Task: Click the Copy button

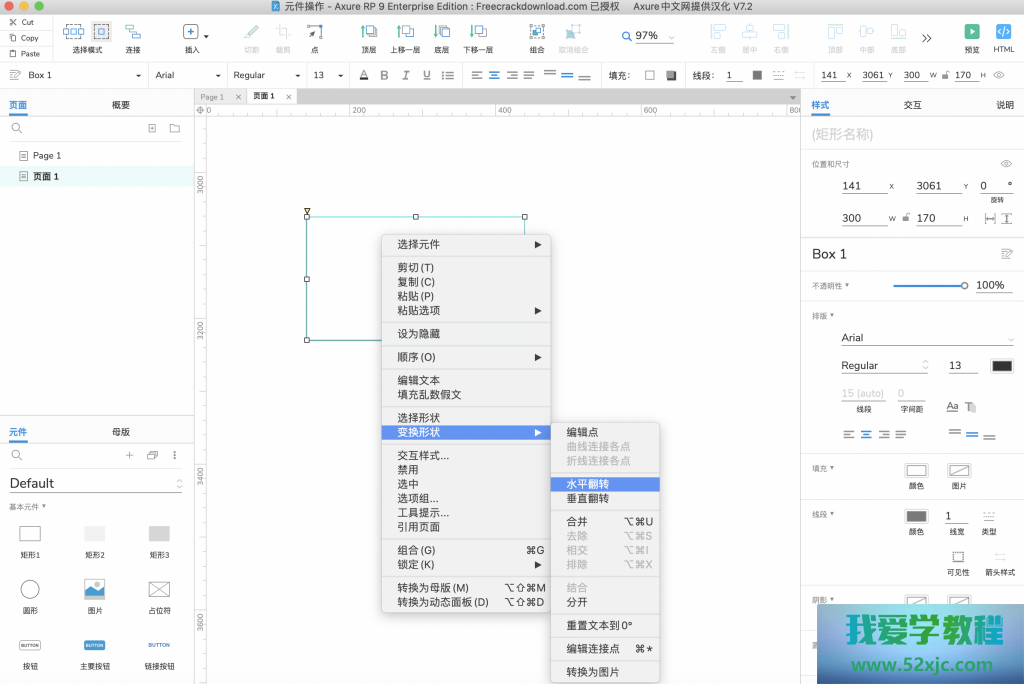Action: (x=27, y=37)
